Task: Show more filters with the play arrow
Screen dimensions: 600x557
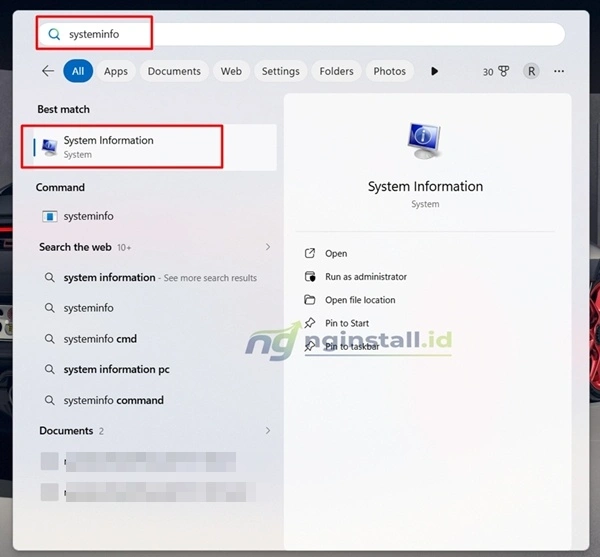Action: (434, 71)
